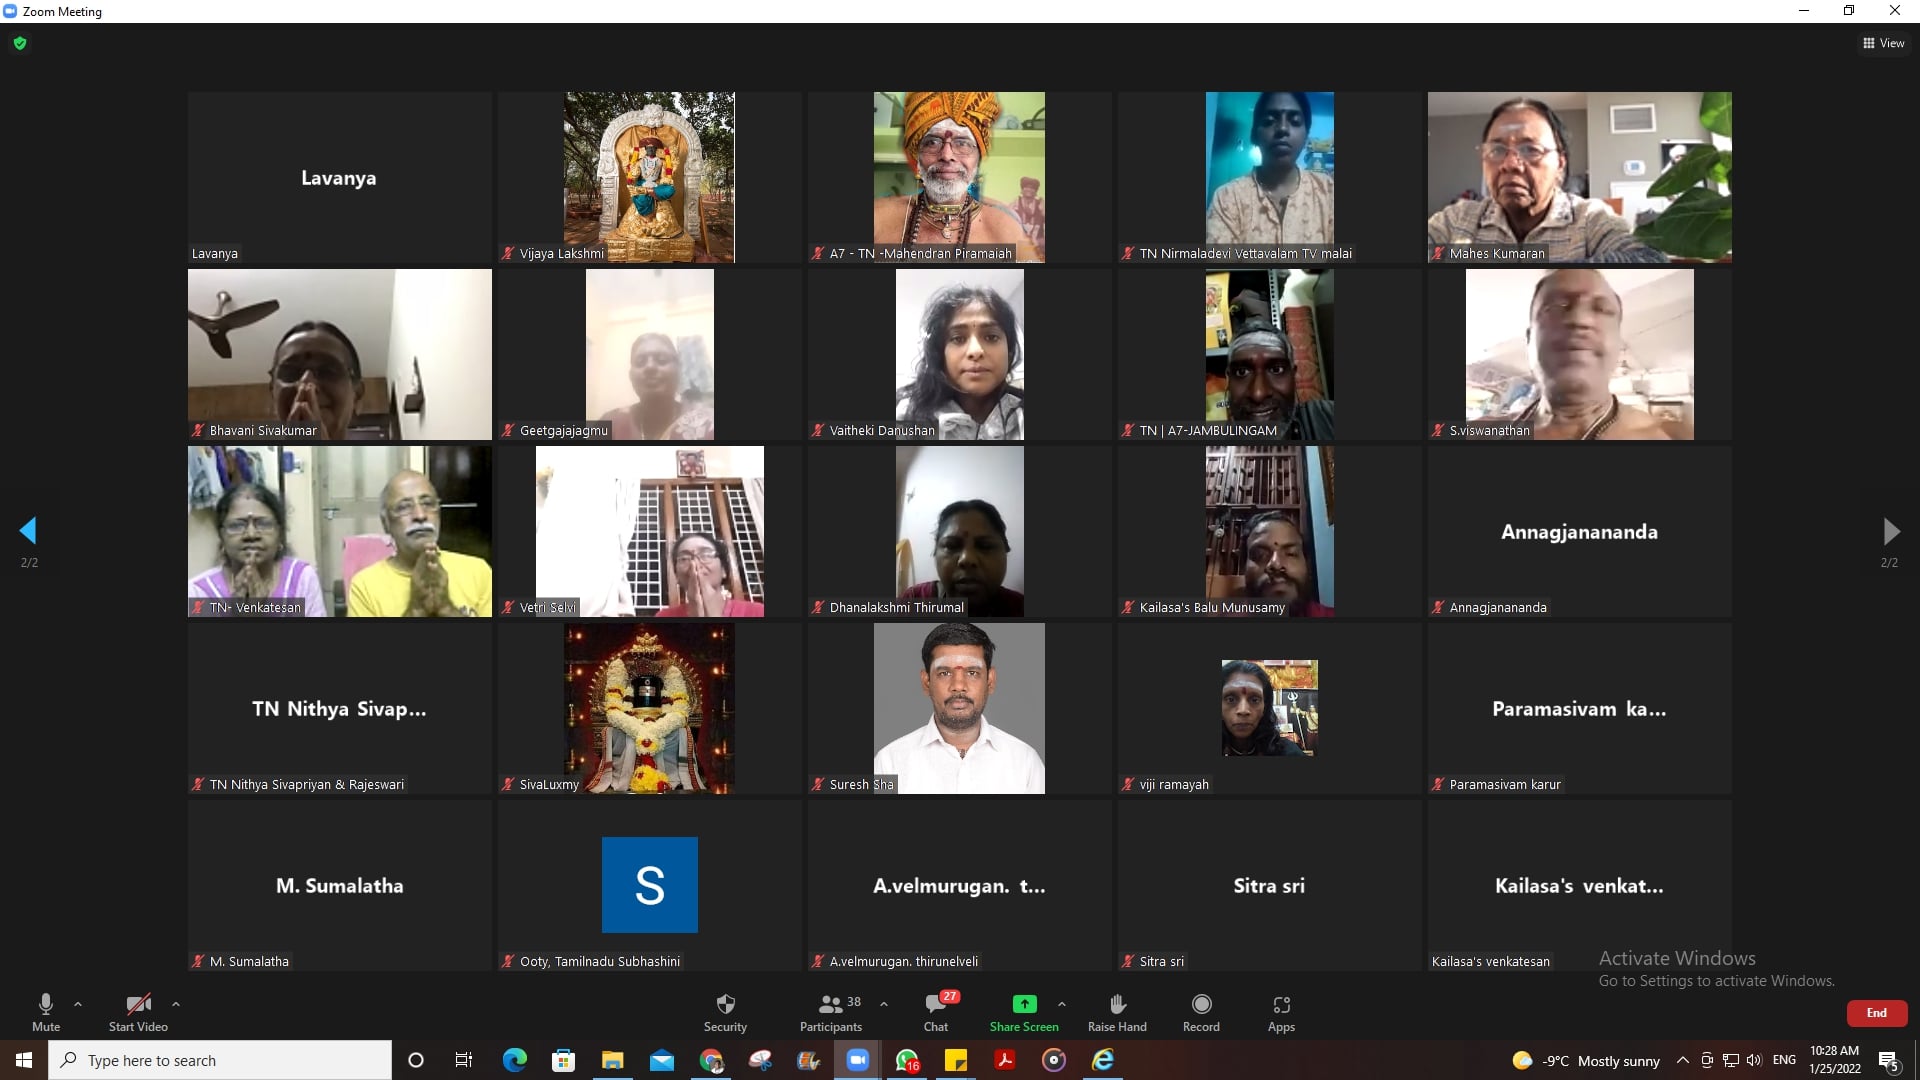
Task: Open WhatsApp from the taskbar
Action: (x=906, y=1060)
